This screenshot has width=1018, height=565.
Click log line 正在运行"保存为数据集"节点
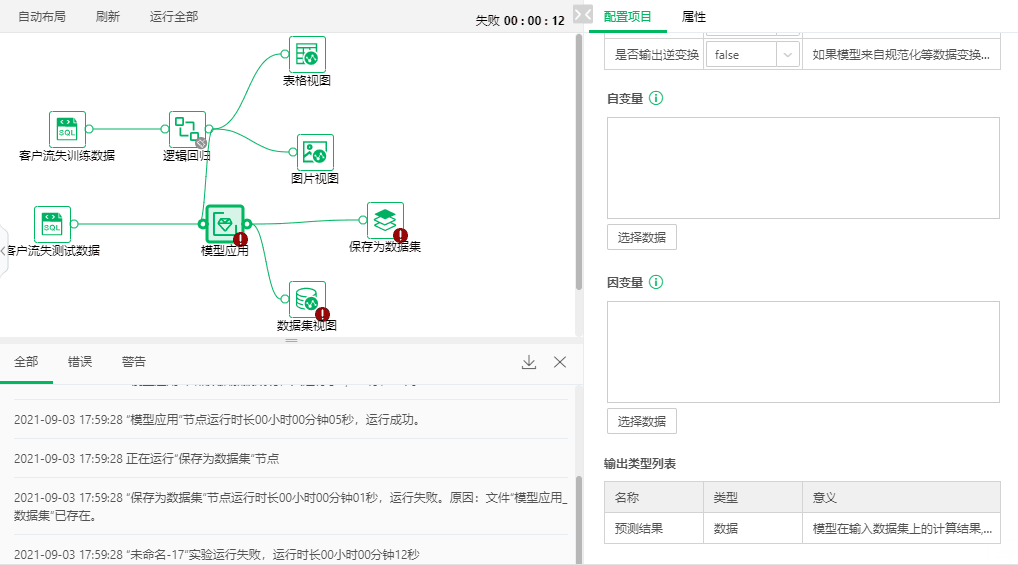[147, 458]
